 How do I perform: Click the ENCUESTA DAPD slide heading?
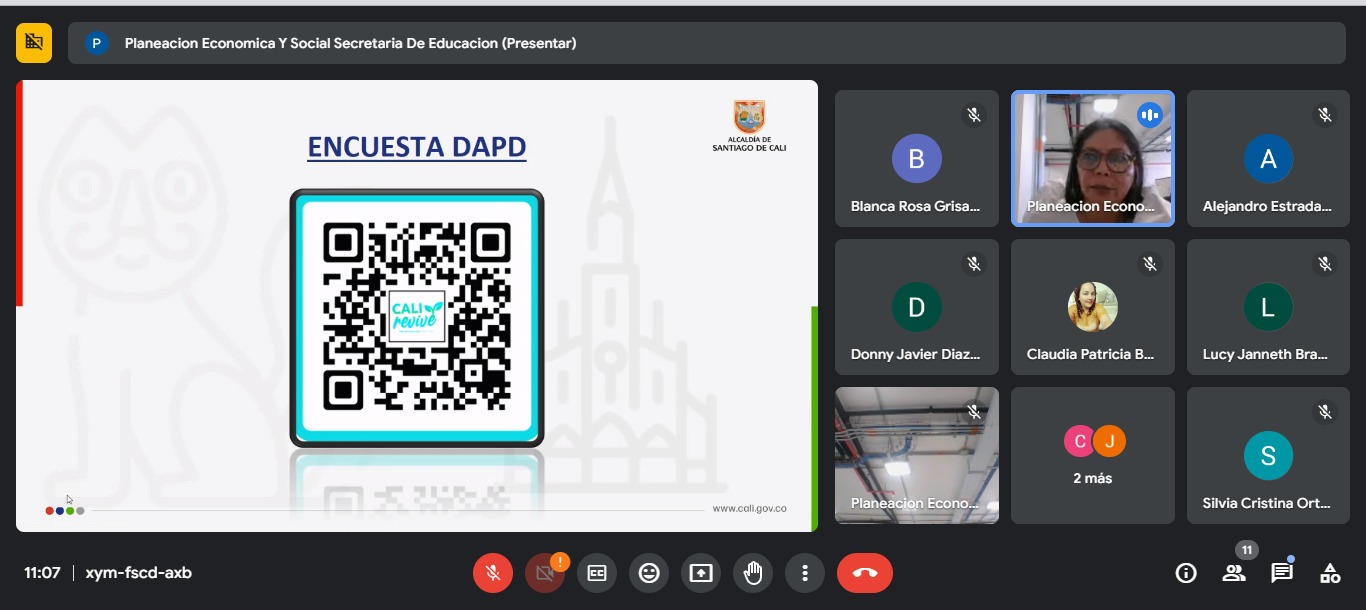coord(417,147)
